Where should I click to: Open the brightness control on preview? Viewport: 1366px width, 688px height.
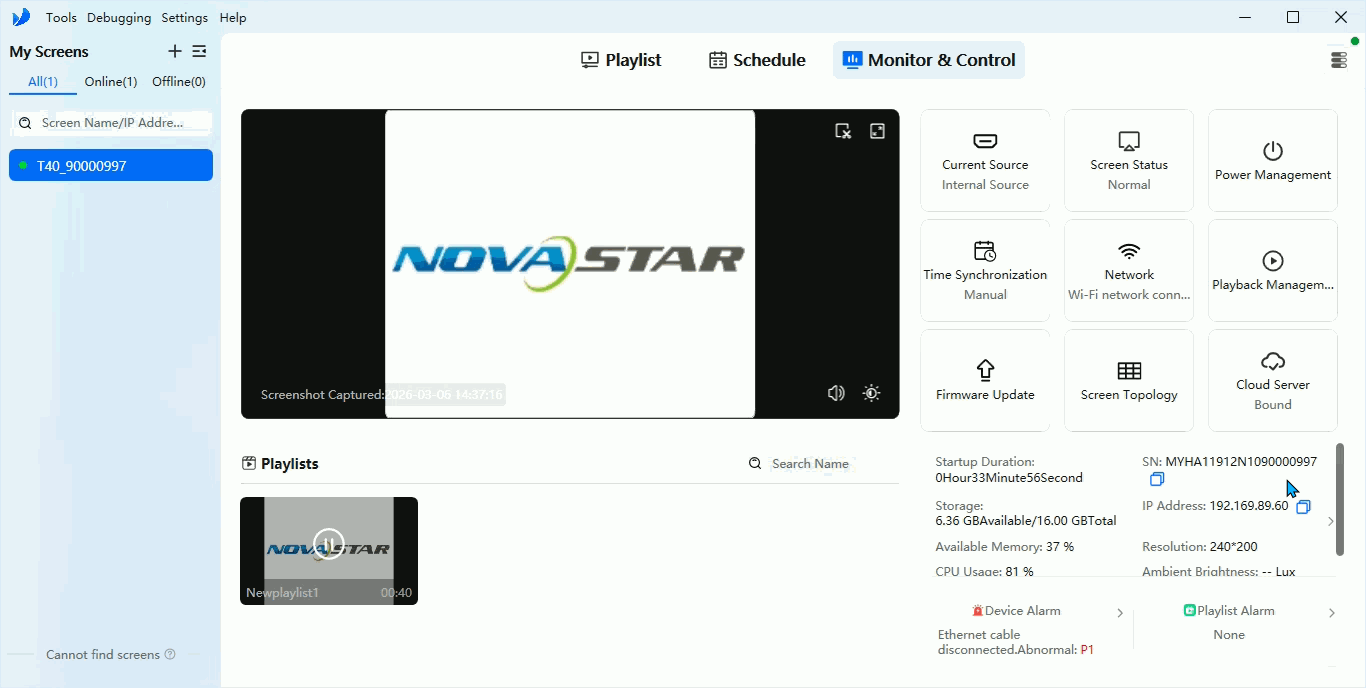click(872, 393)
